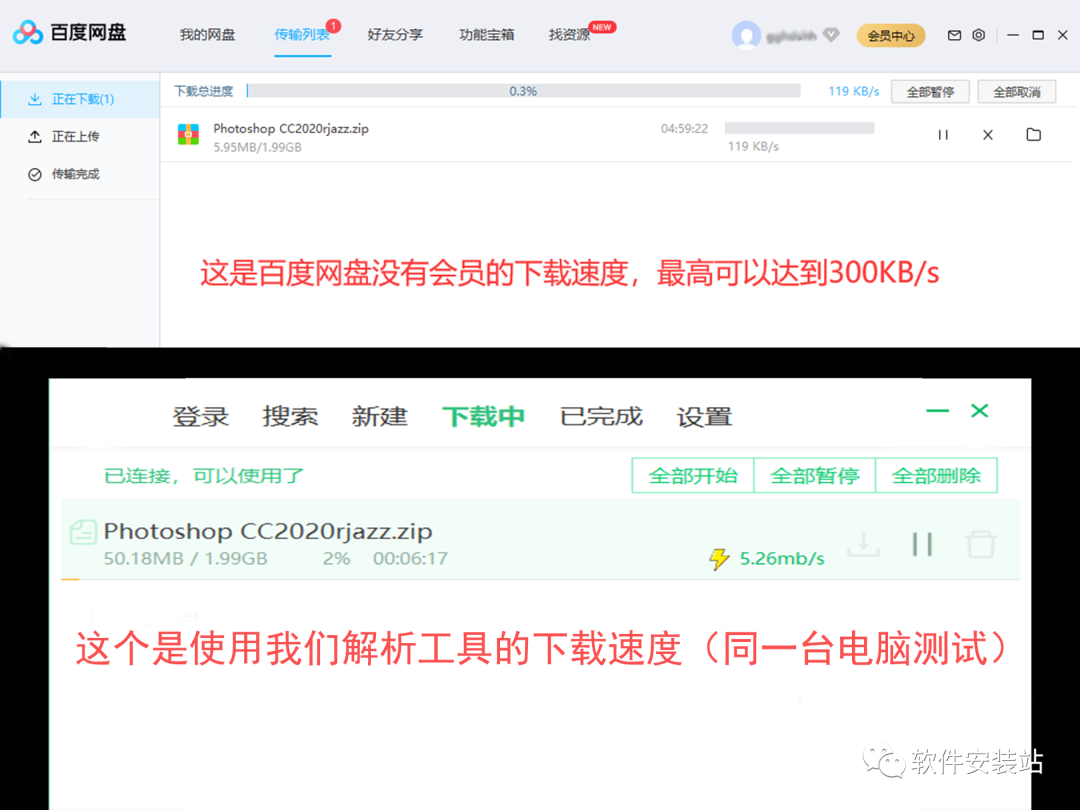The width and height of the screenshot is (1080, 810).
Task: Click 全部删除 button
Action: (936, 475)
